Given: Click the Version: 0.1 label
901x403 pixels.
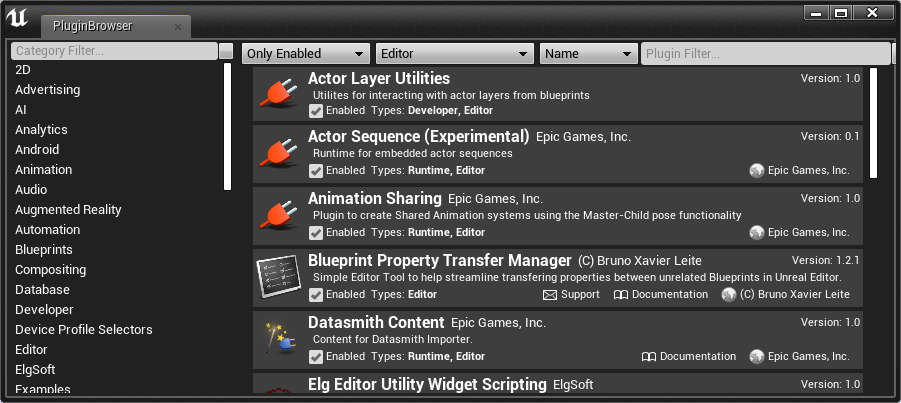Looking at the screenshot, I should point(830,137).
